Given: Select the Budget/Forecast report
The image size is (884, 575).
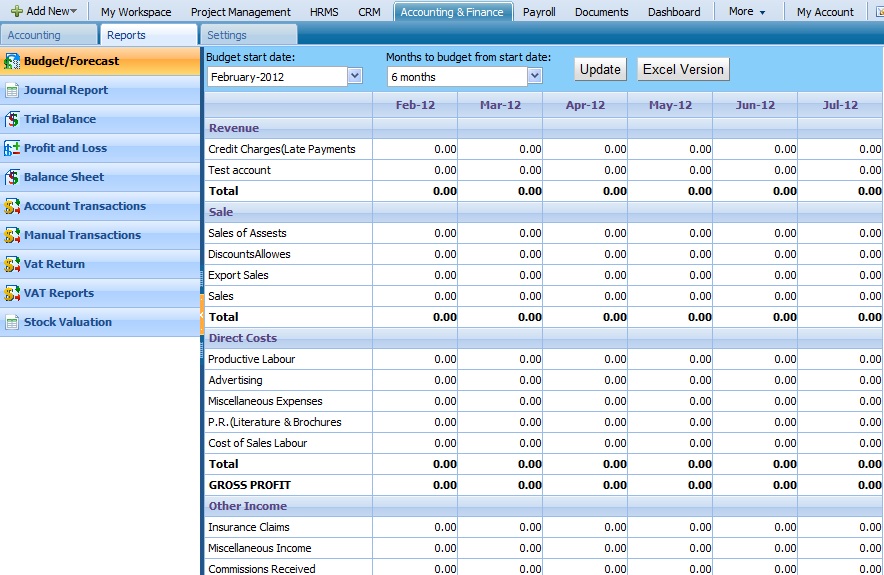Looking at the screenshot, I should 72,61.
